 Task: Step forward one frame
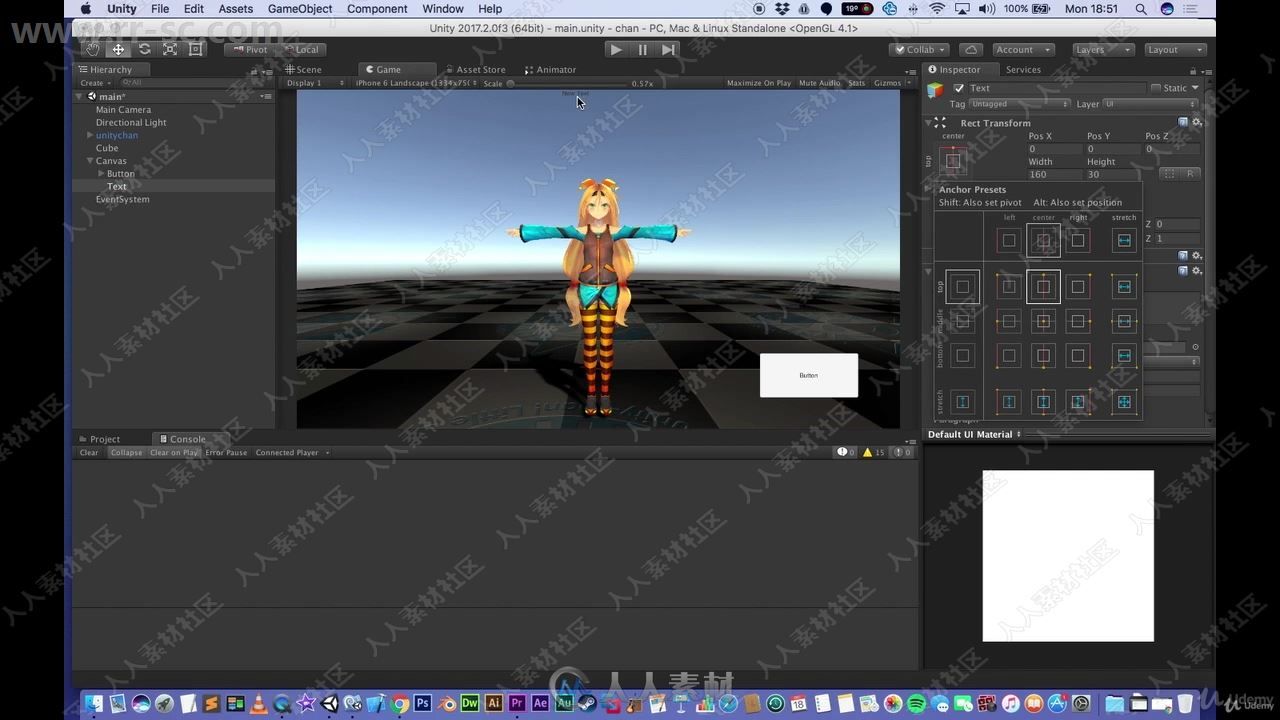coord(668,49)
